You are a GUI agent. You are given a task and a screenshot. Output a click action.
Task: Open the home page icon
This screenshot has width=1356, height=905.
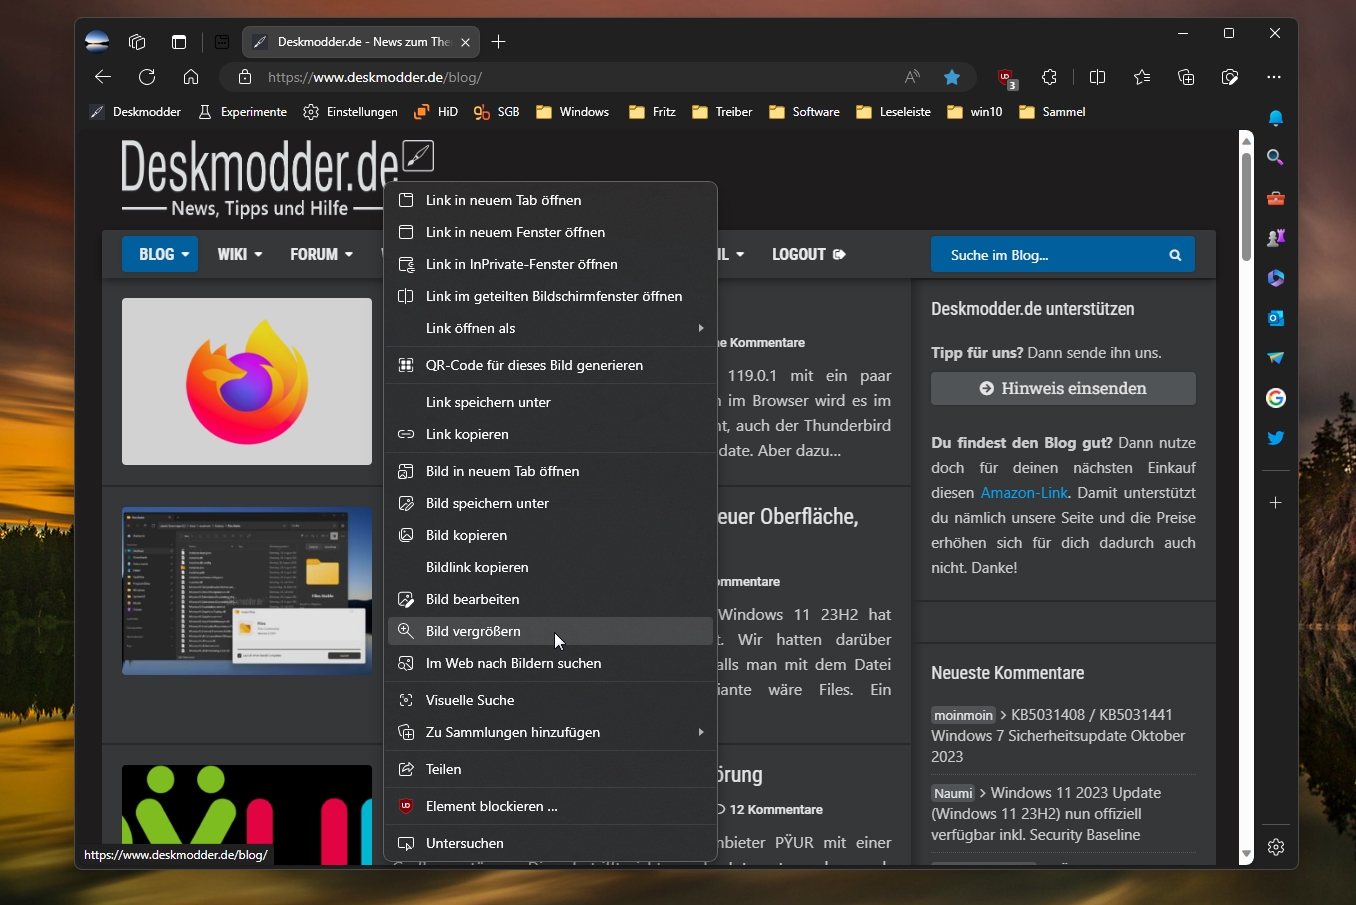[x=191, y=77]
